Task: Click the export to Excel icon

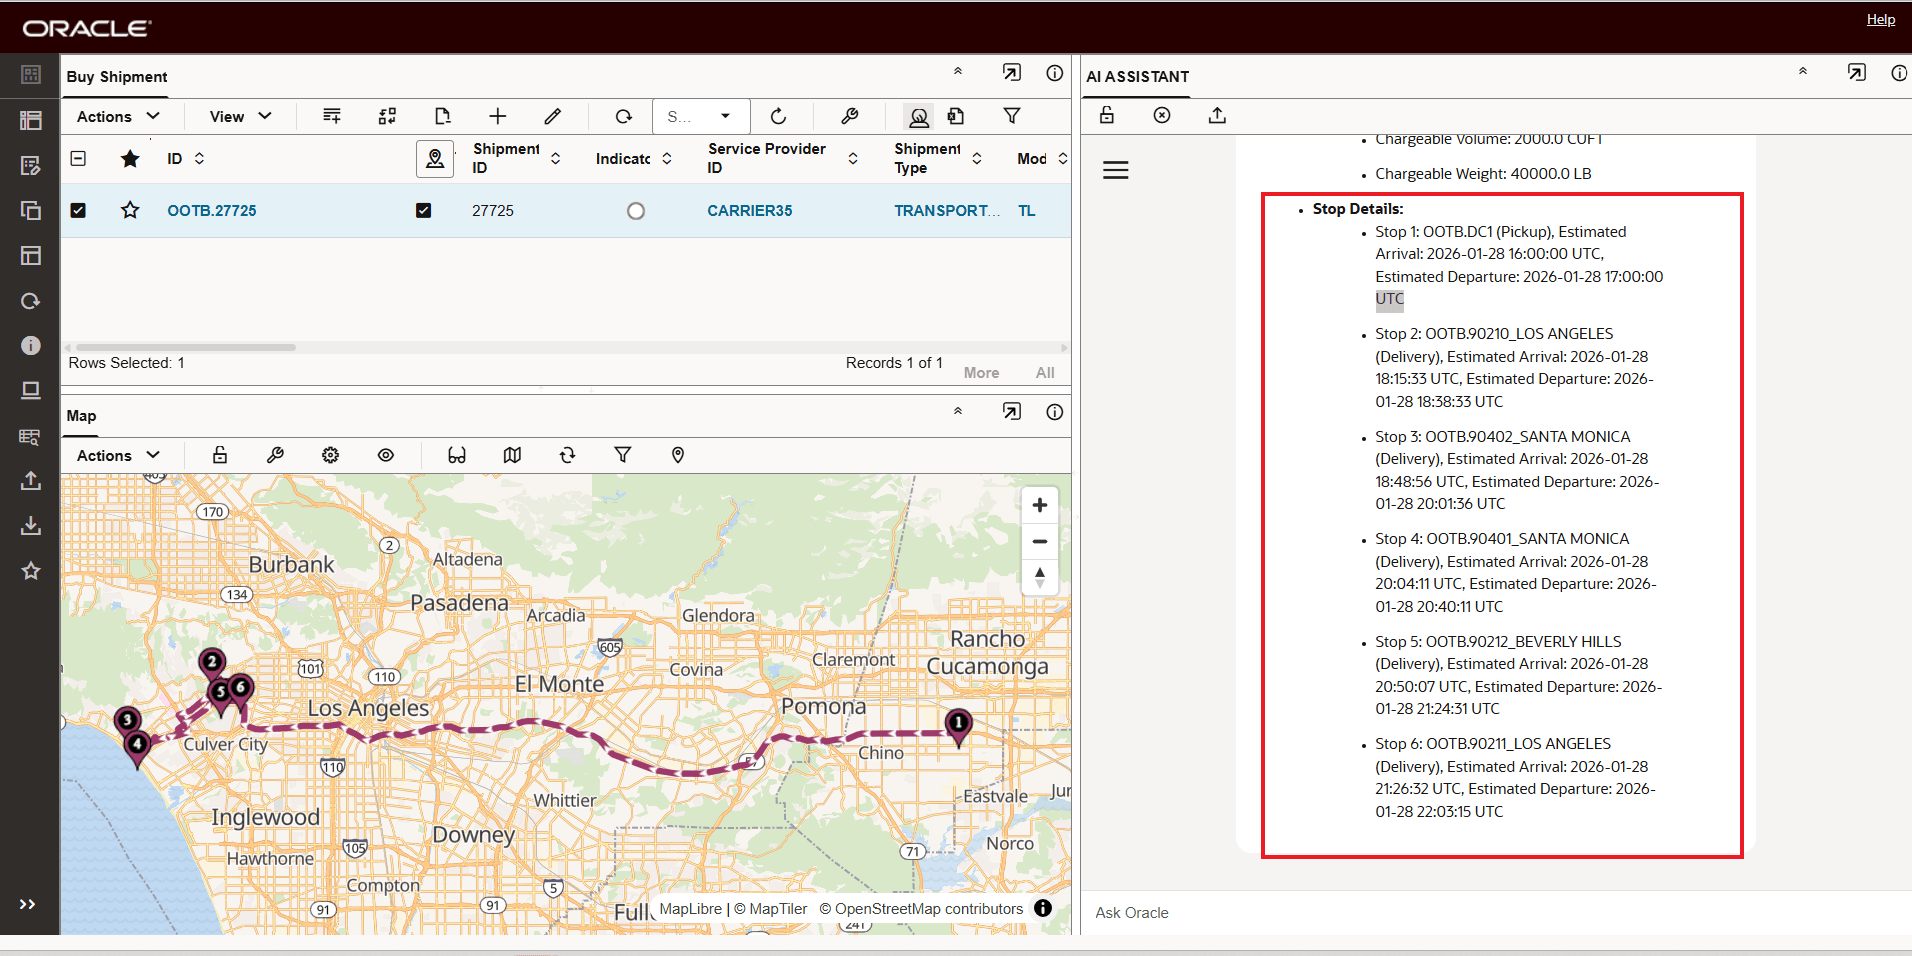Action: tap(956, 116)
